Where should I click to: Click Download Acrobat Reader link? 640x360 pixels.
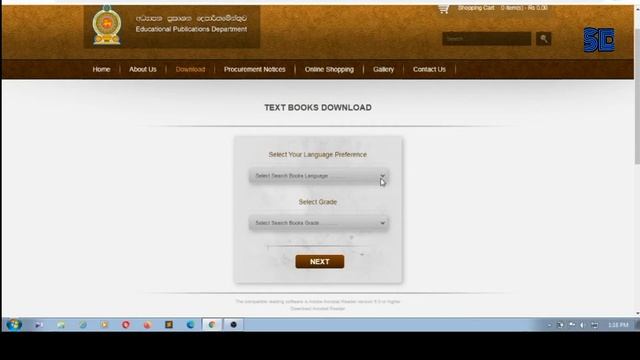[x=318, y=309]
